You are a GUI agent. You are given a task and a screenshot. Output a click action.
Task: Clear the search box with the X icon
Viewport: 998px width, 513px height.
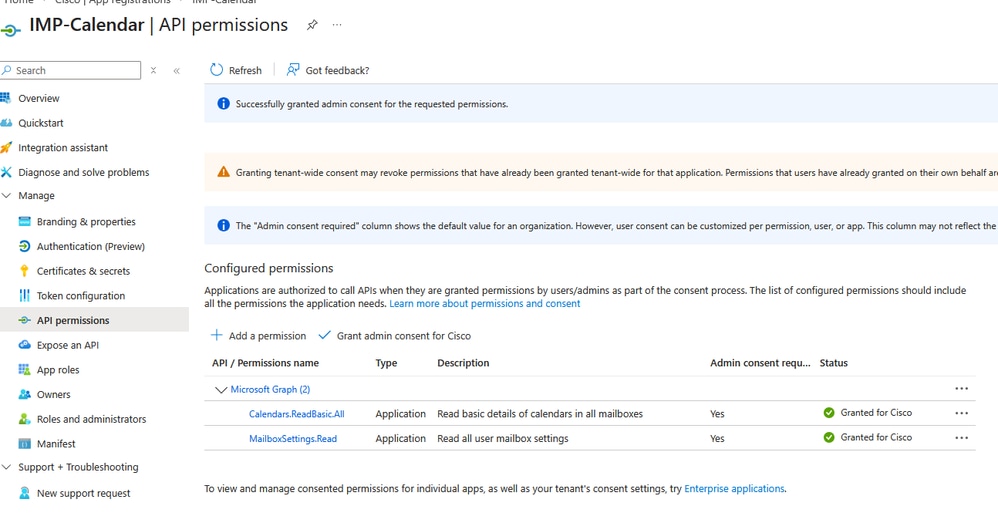(153, 71)
